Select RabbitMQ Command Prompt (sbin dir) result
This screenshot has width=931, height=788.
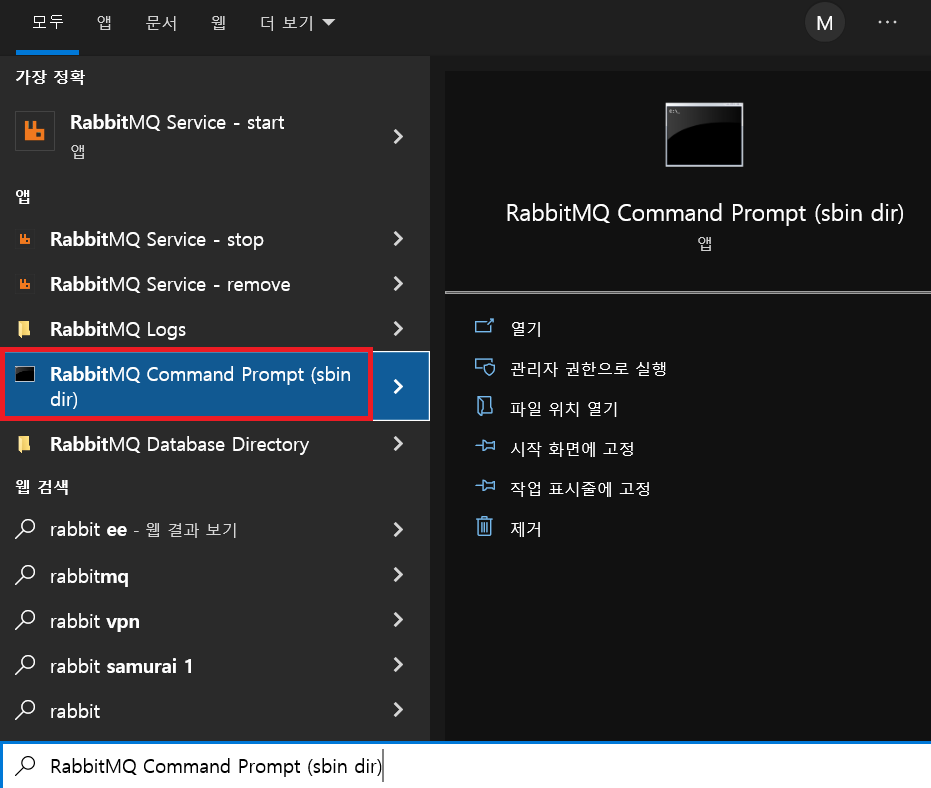[186, 385]
